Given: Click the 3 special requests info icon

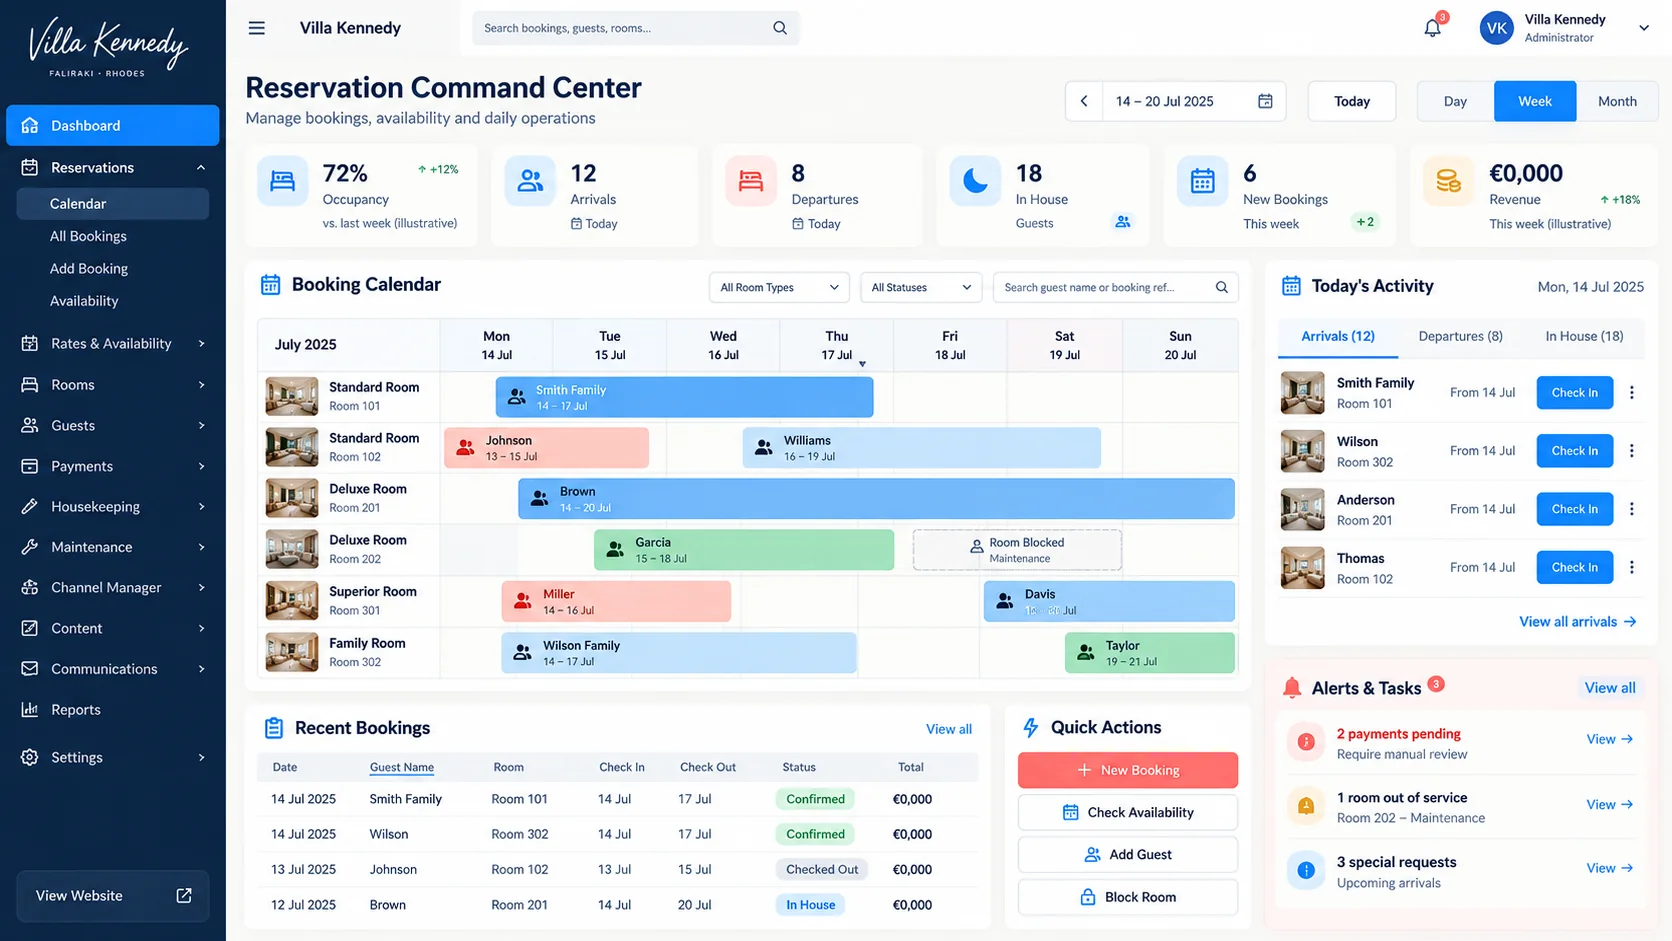Looking at the screenshot, I should (1305, 870).
